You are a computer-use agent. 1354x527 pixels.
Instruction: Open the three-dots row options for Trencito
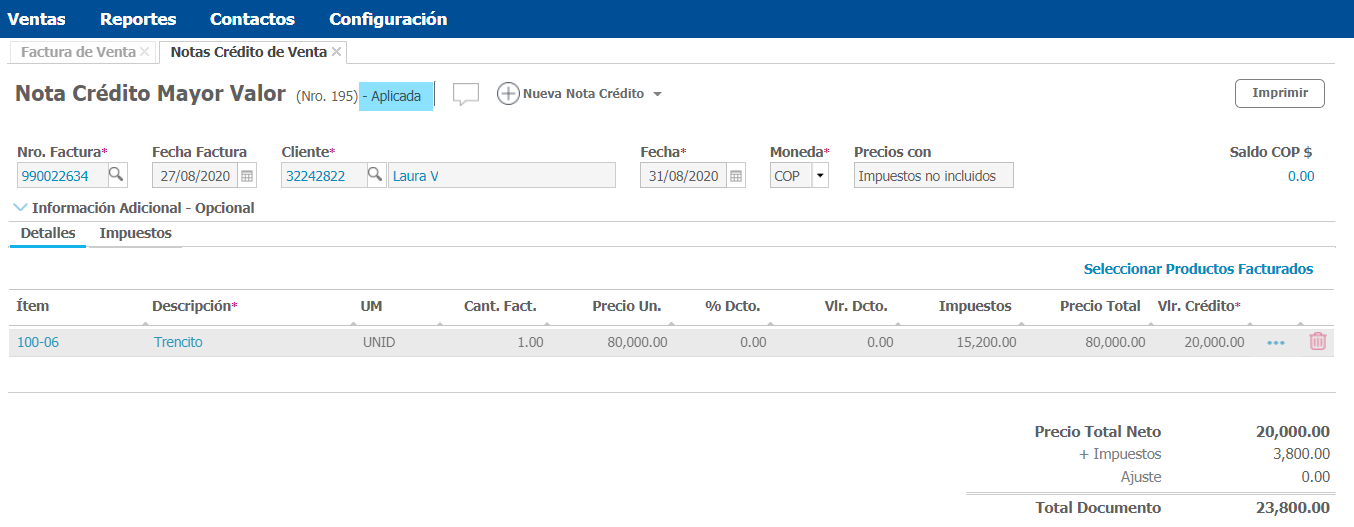(x=1276, y=343)
